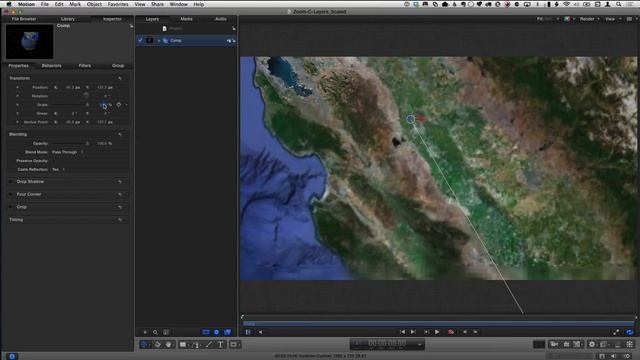Viewport: 640px width, 360px height.
Task: Click the Scale keyframe diamond icon
Action: tap(118, 105)
